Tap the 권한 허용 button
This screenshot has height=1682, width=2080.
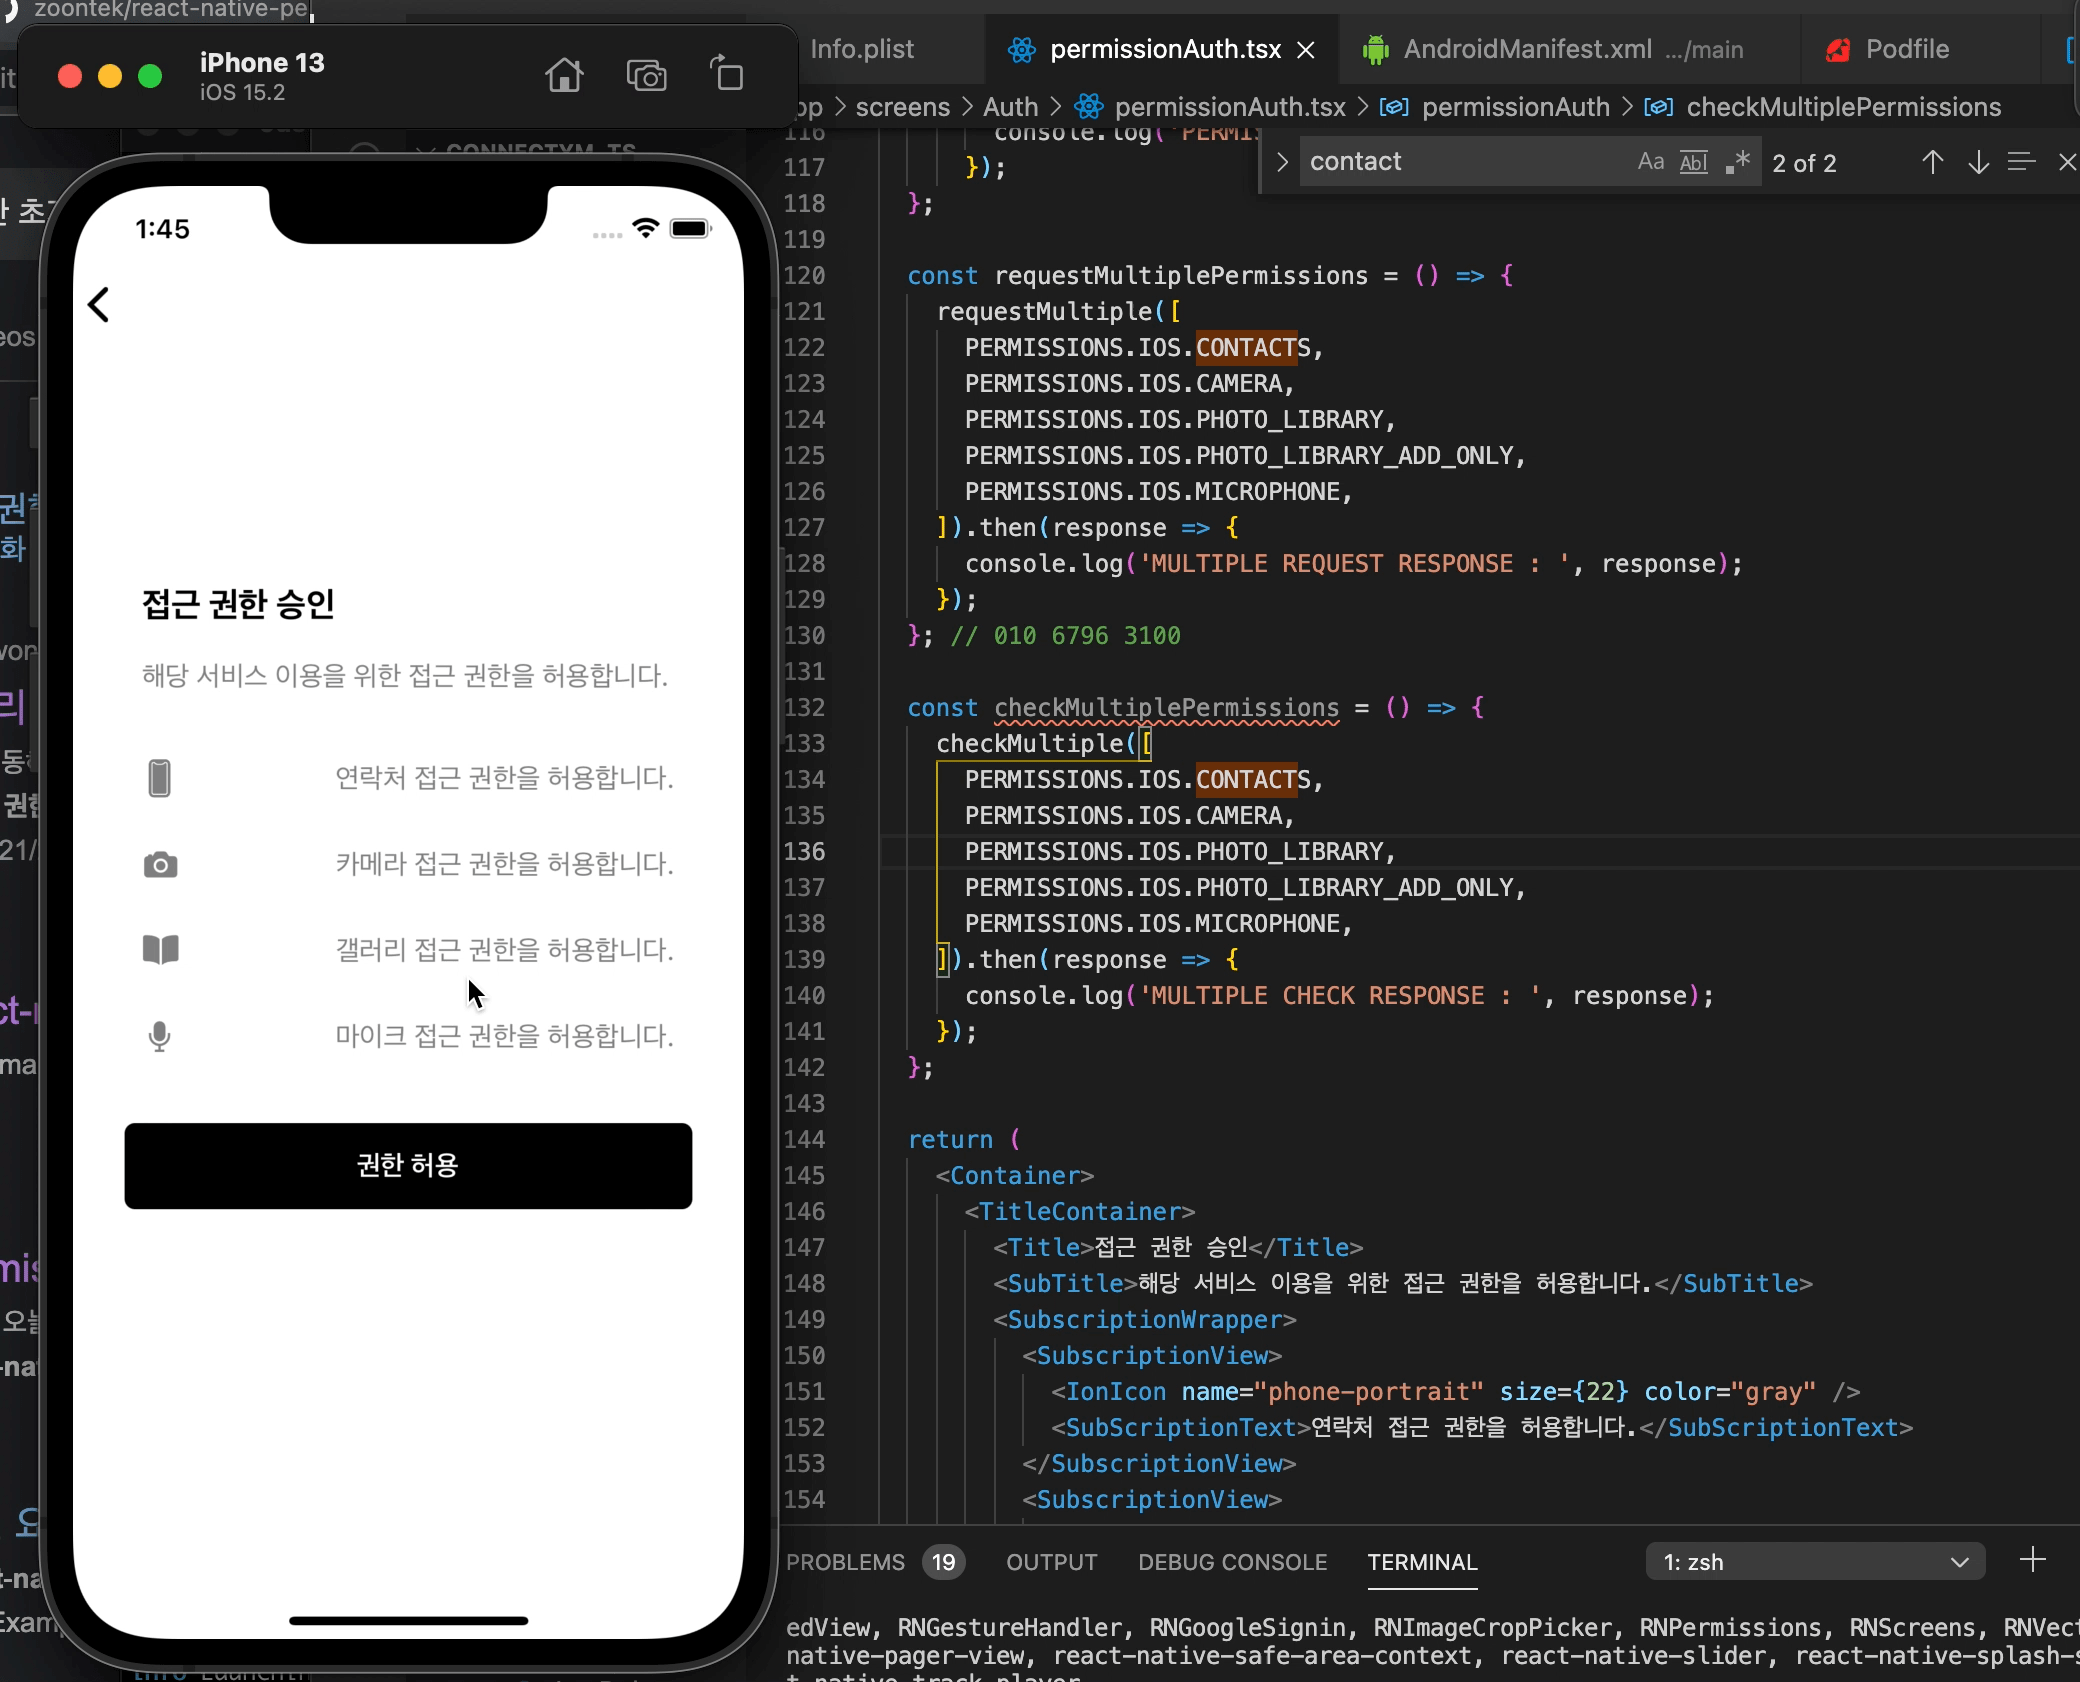[408, 1166]
